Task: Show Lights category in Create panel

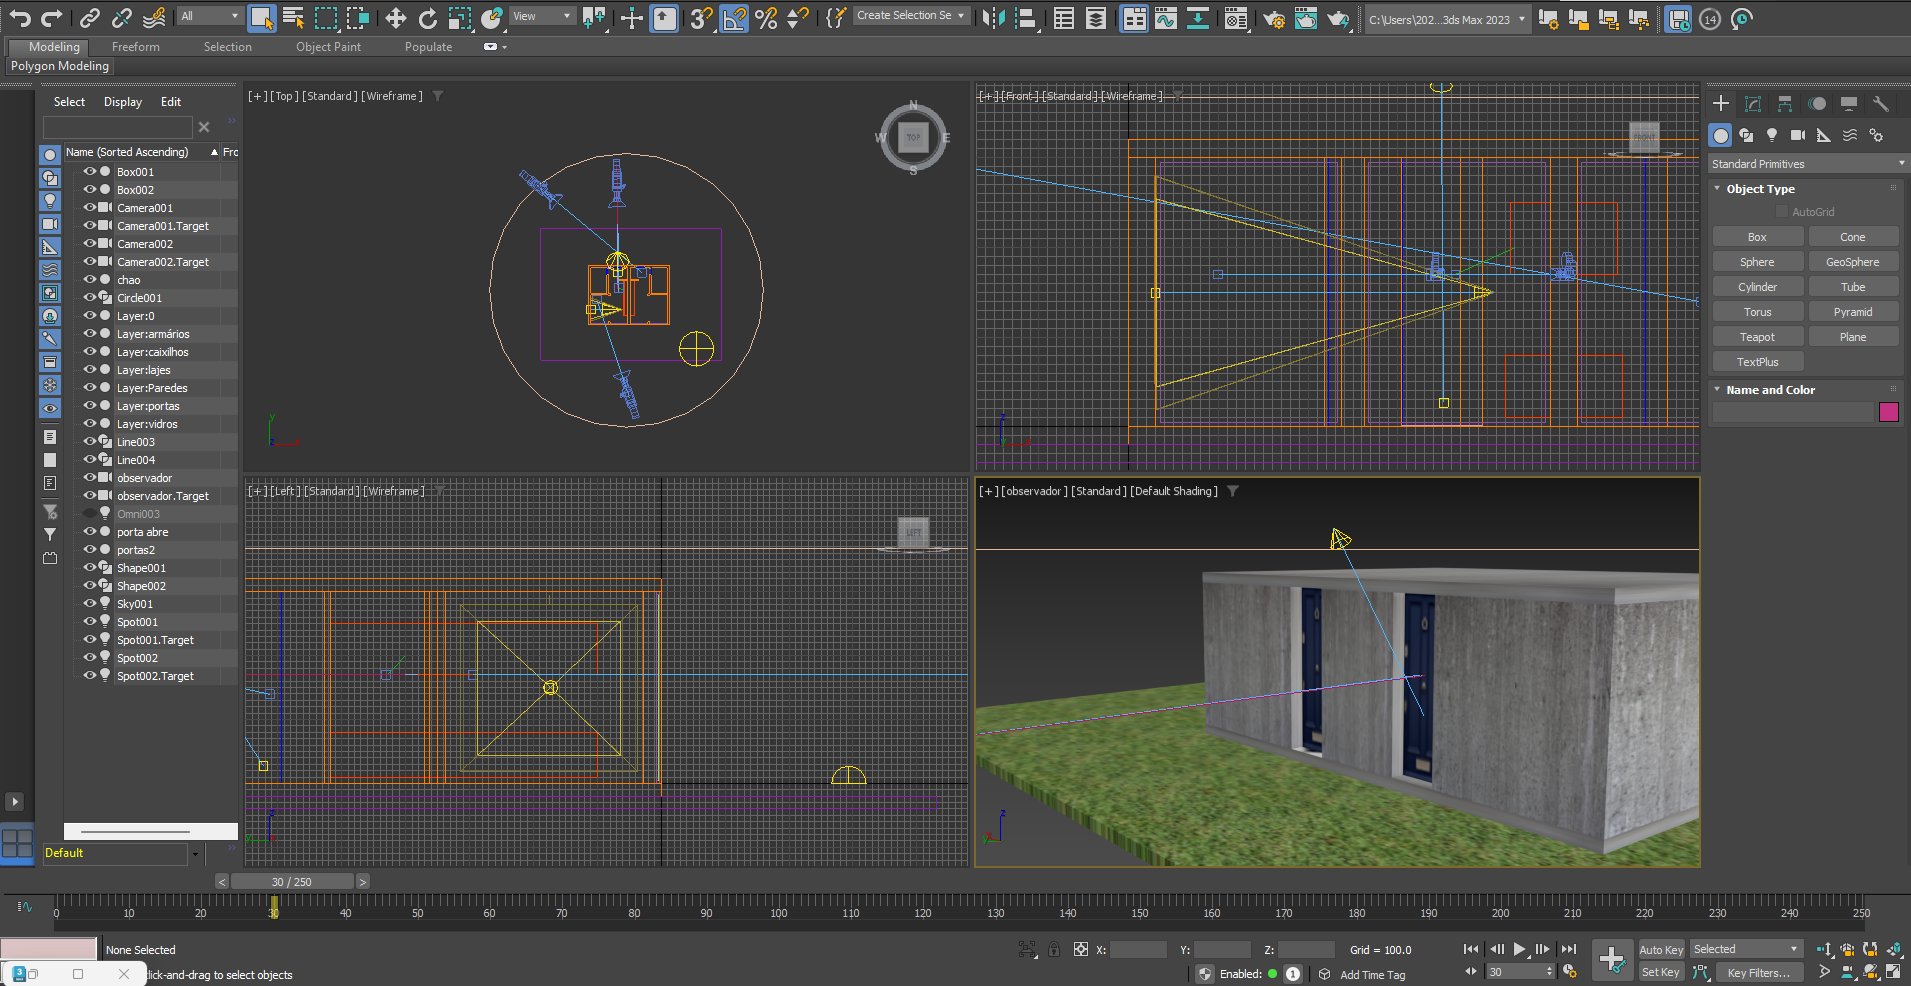Action: (1772, 135)
